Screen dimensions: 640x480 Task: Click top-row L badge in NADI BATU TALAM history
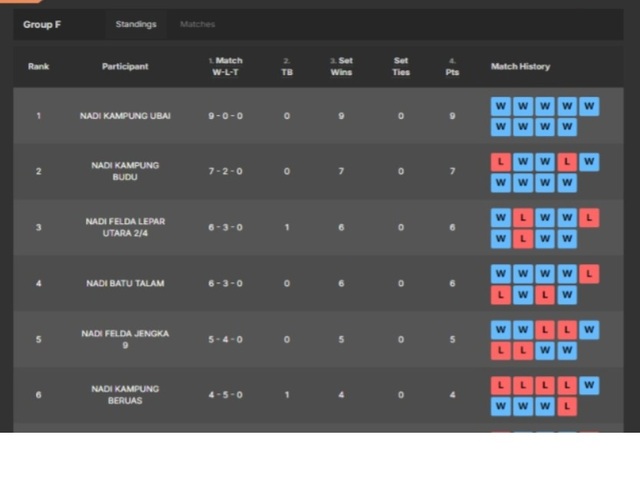pyautogui.click(x=589, y=273)
